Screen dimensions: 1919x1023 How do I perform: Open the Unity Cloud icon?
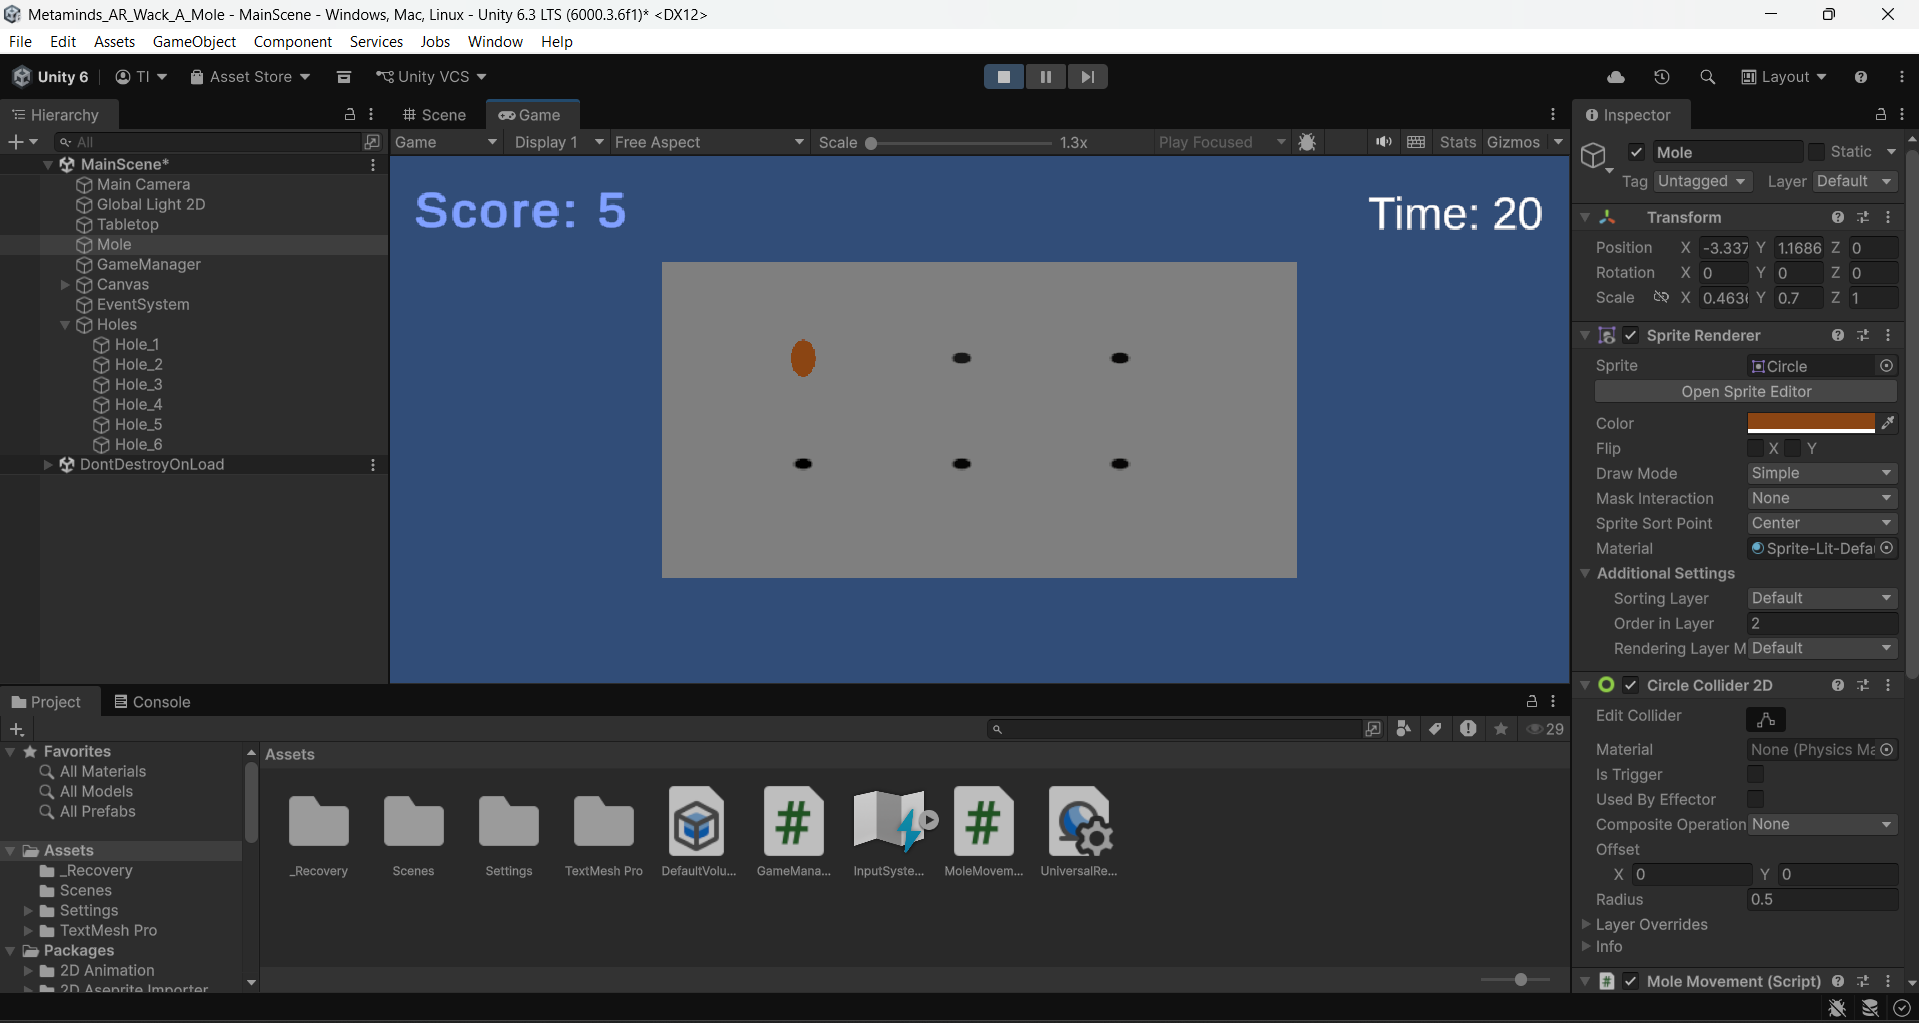(x=1615, y=77)
